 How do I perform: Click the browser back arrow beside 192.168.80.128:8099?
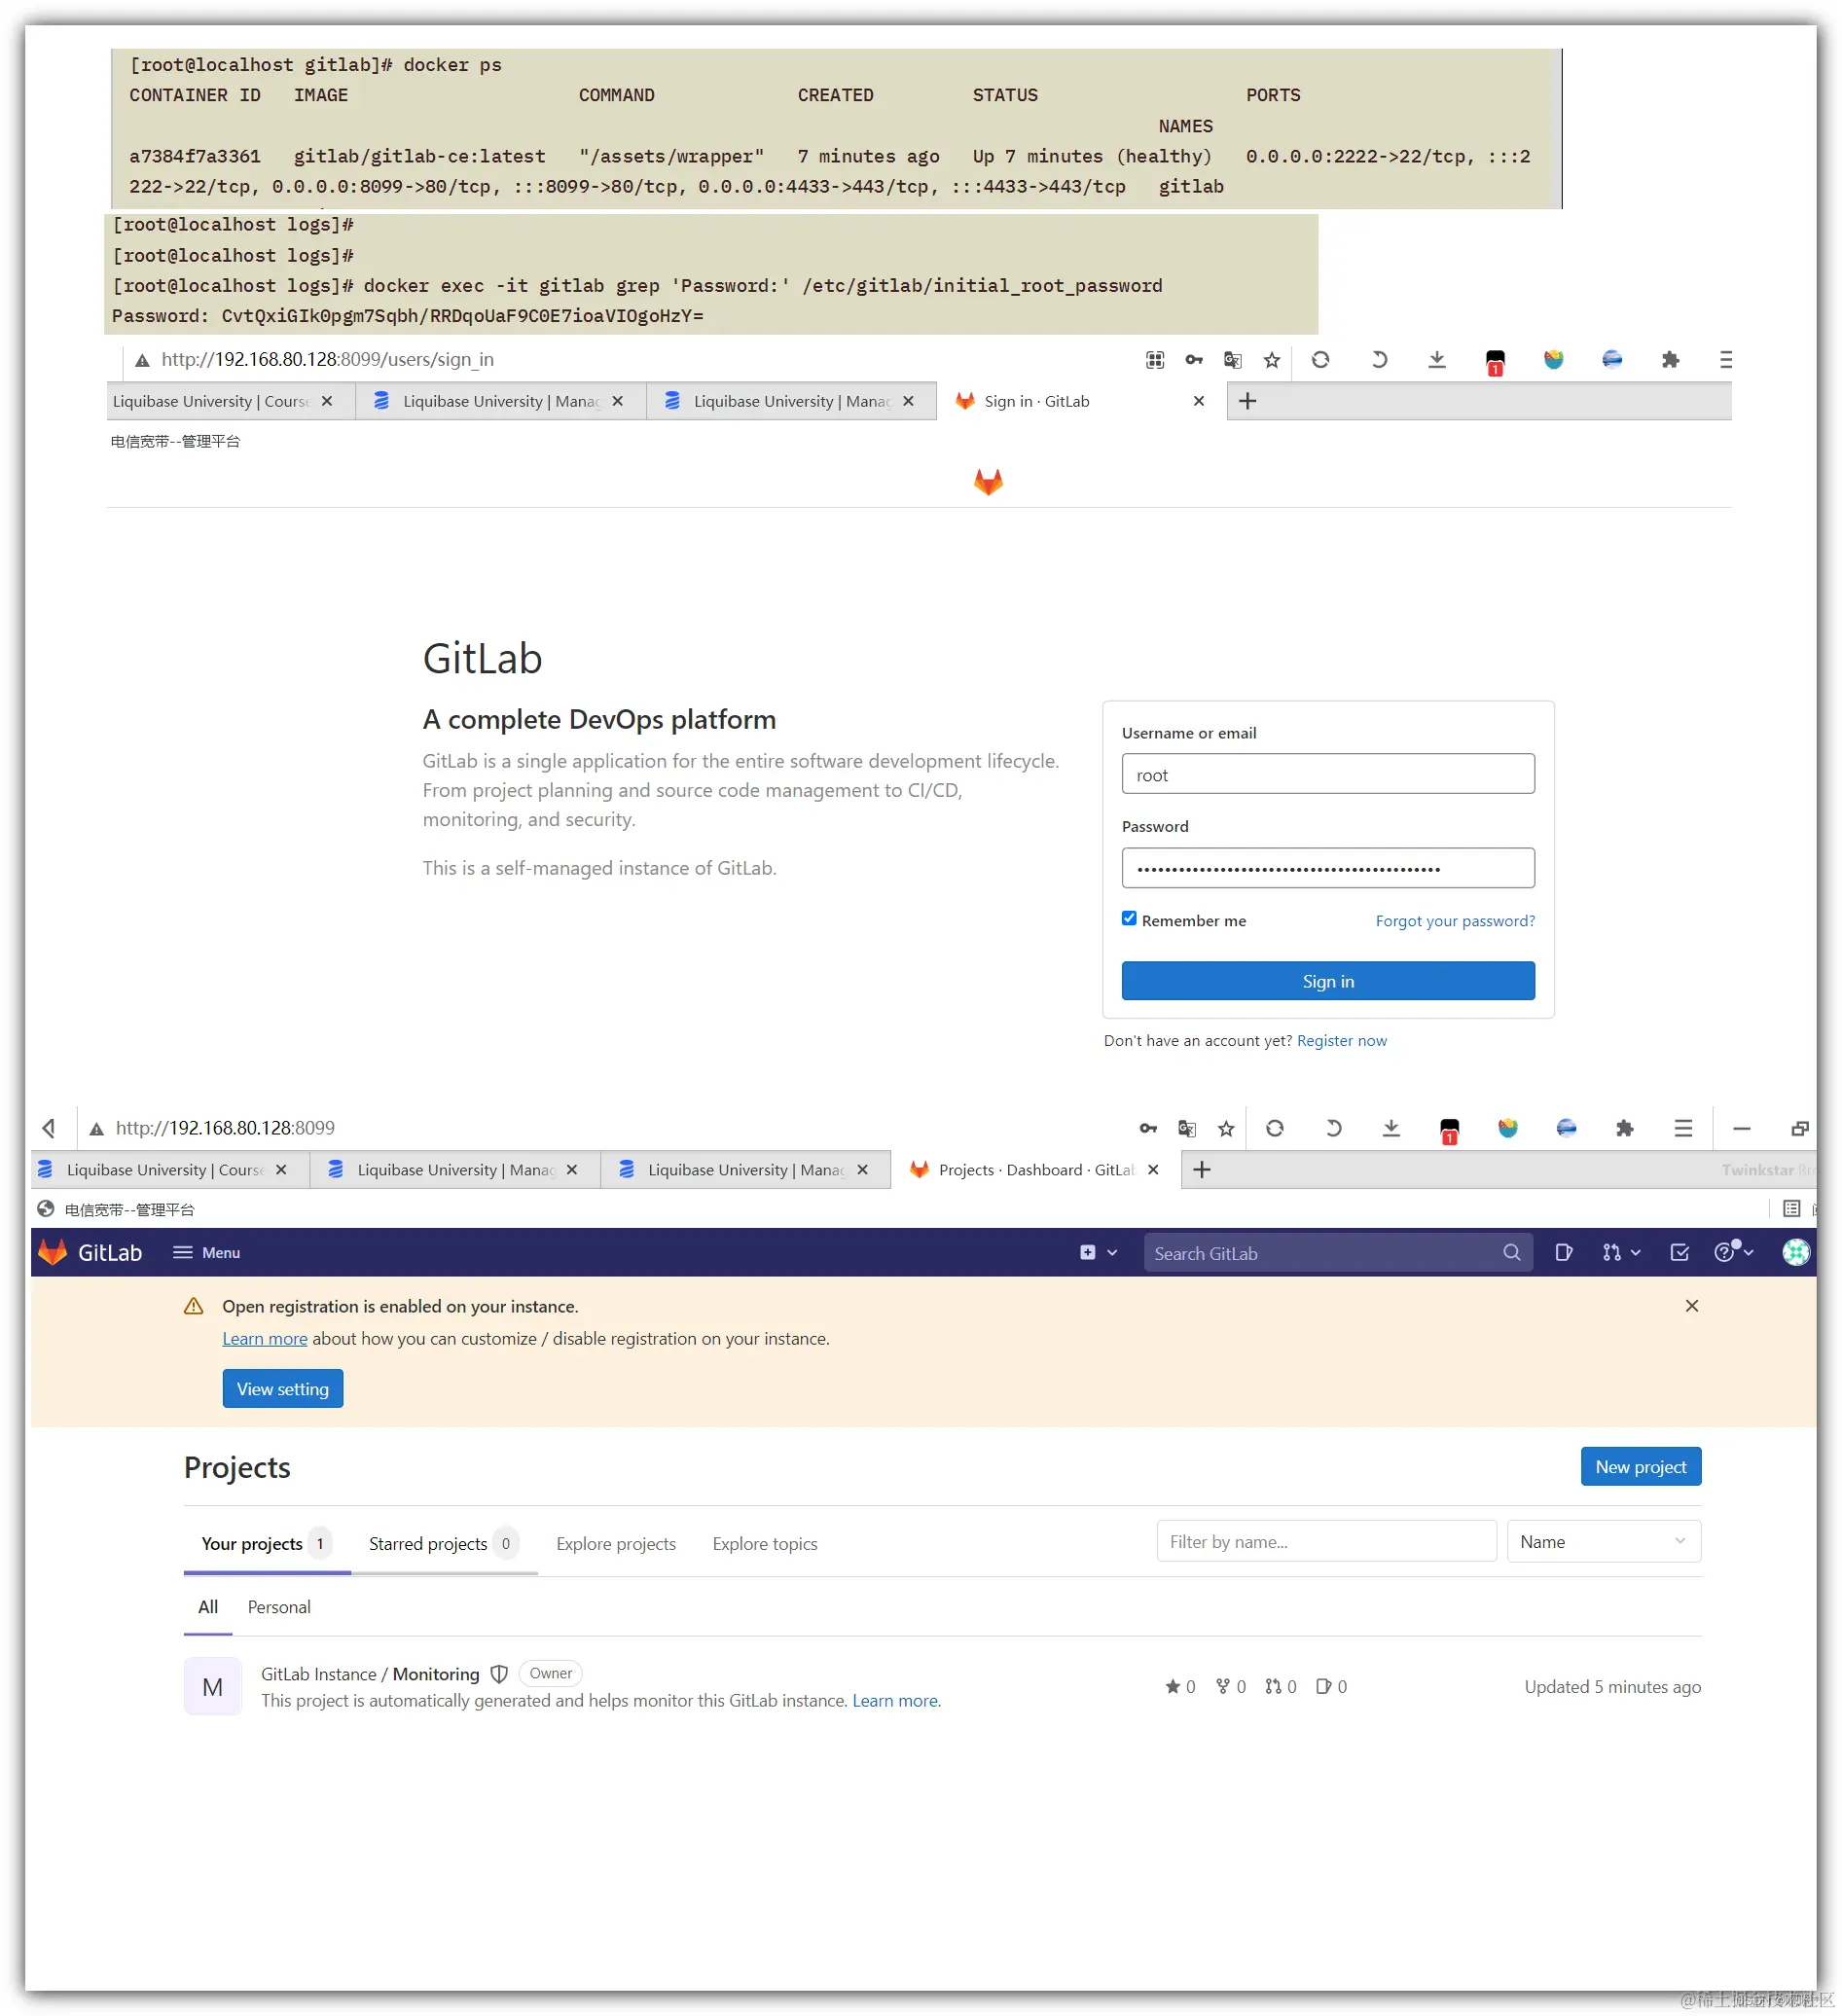pos(49,1128)
